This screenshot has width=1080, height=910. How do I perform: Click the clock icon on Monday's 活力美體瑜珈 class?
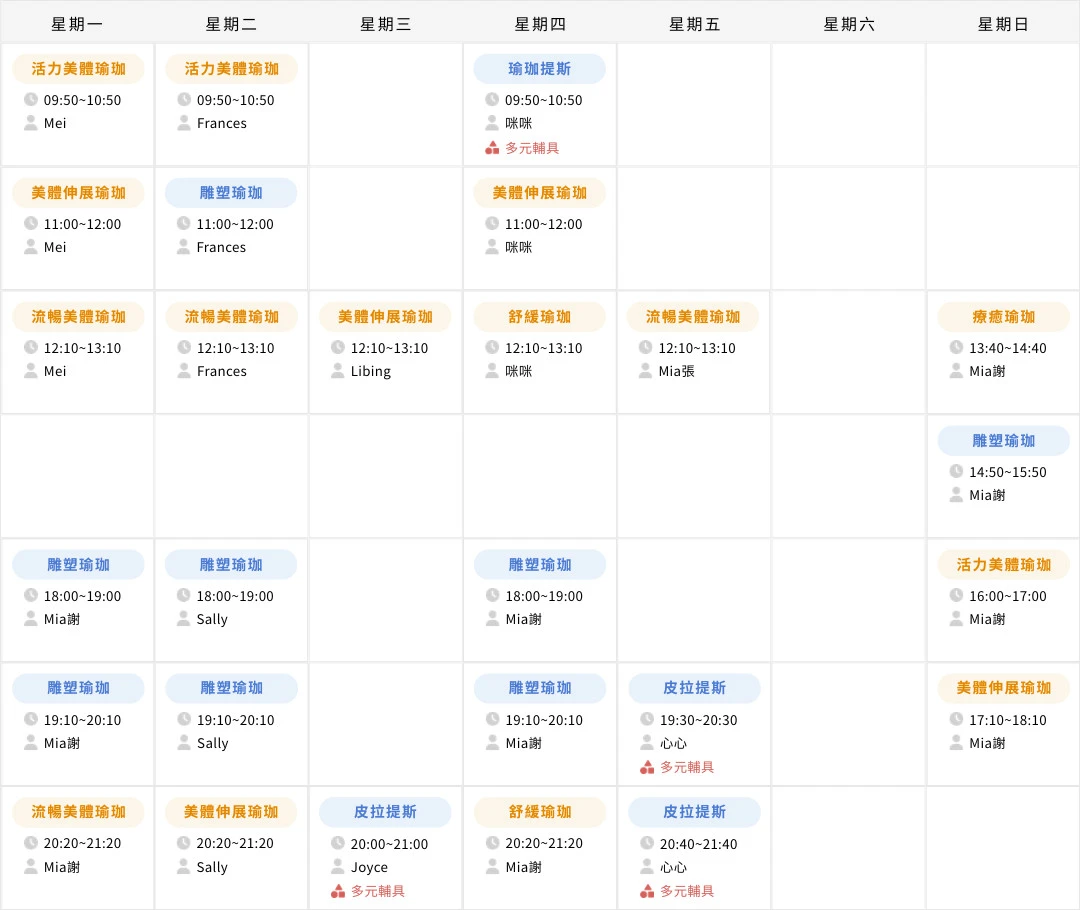(x=30, y=100)
